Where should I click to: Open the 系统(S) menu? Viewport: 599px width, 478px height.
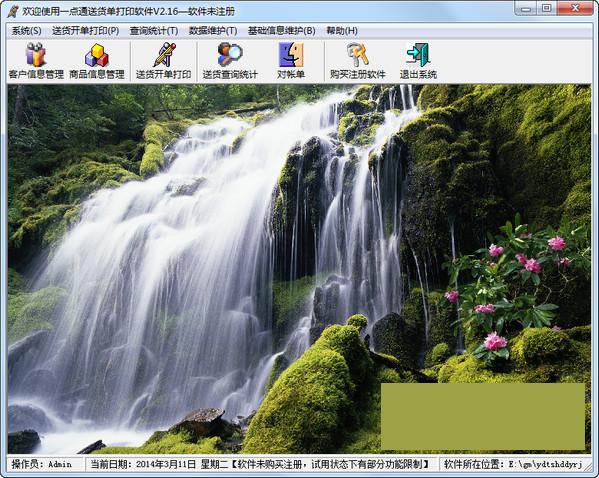(x=26, y=31)
